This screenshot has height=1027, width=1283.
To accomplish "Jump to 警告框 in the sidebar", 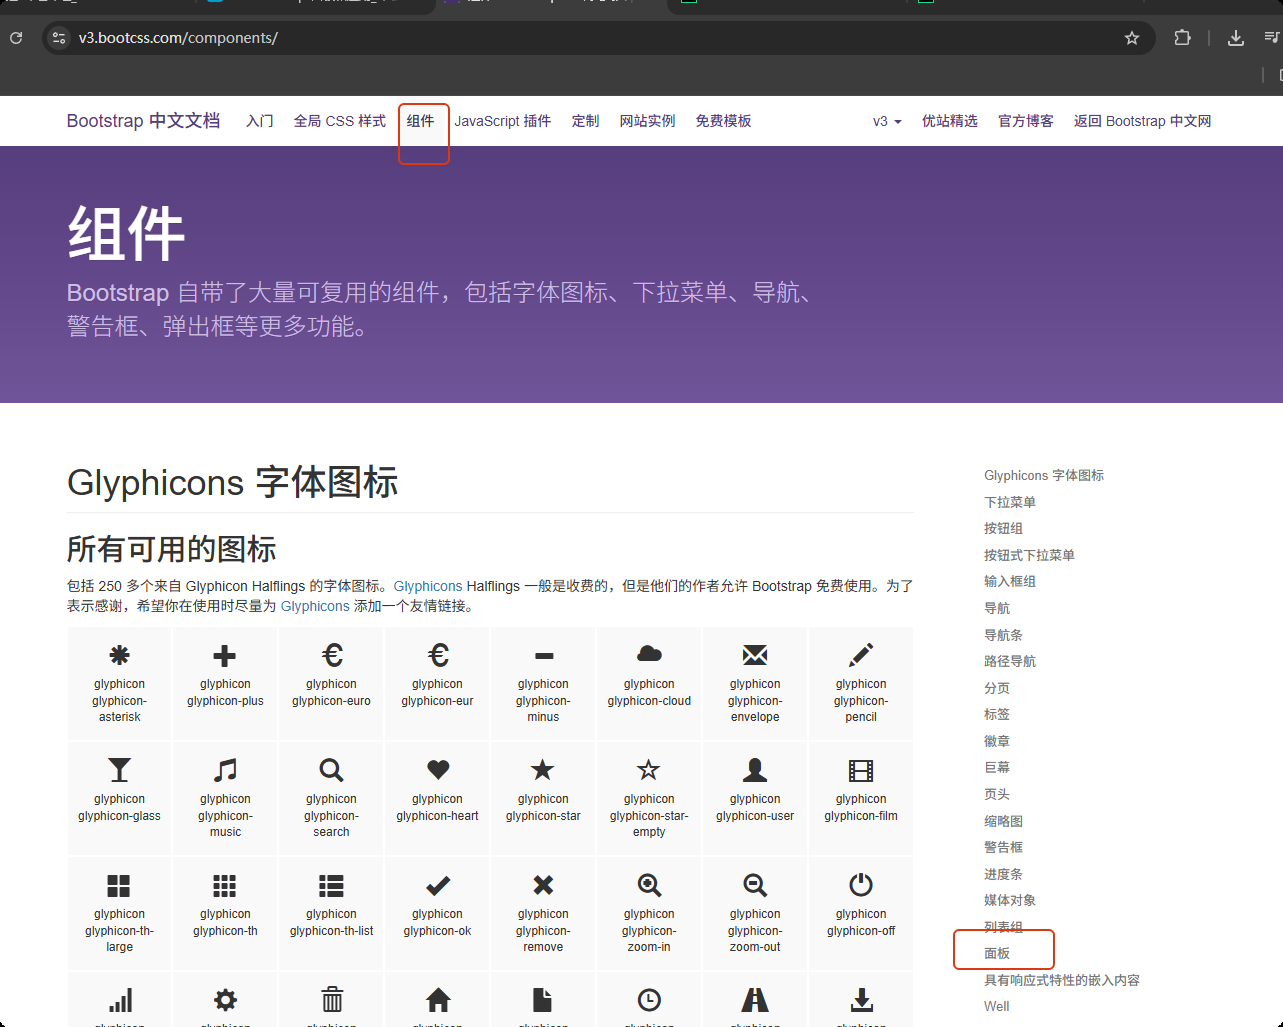I will tap(1004, 847).
